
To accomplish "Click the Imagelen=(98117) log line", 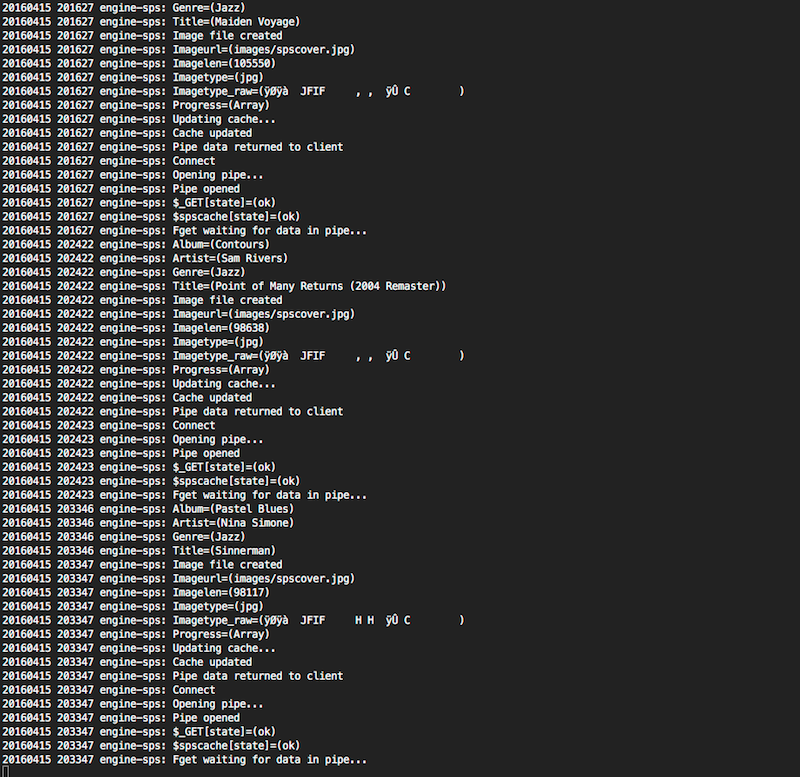I will coord(136,592).
